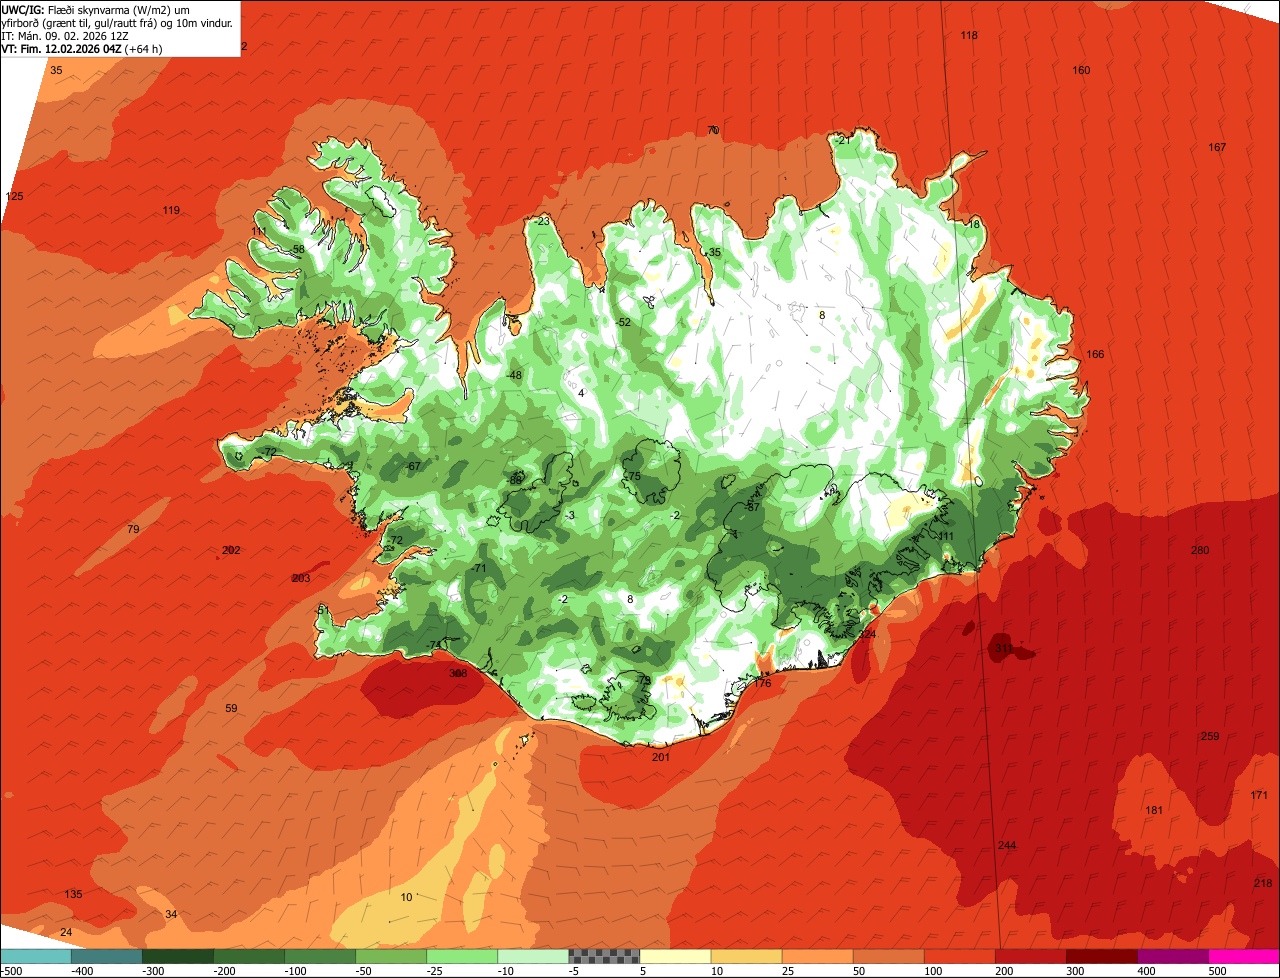
Task: Click the '-87' value north of Vatnajökull
Action: click(x=752, y=508)
